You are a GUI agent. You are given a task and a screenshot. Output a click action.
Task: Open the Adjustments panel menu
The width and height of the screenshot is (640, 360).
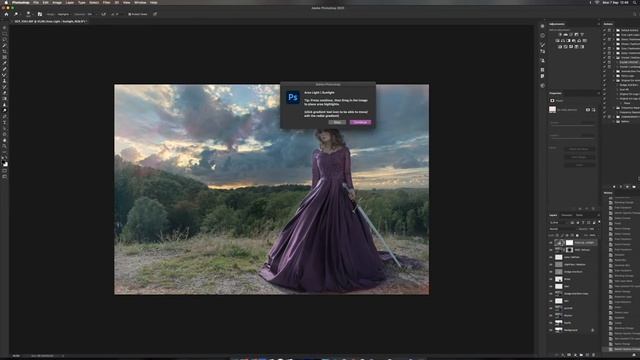[598, 24]
